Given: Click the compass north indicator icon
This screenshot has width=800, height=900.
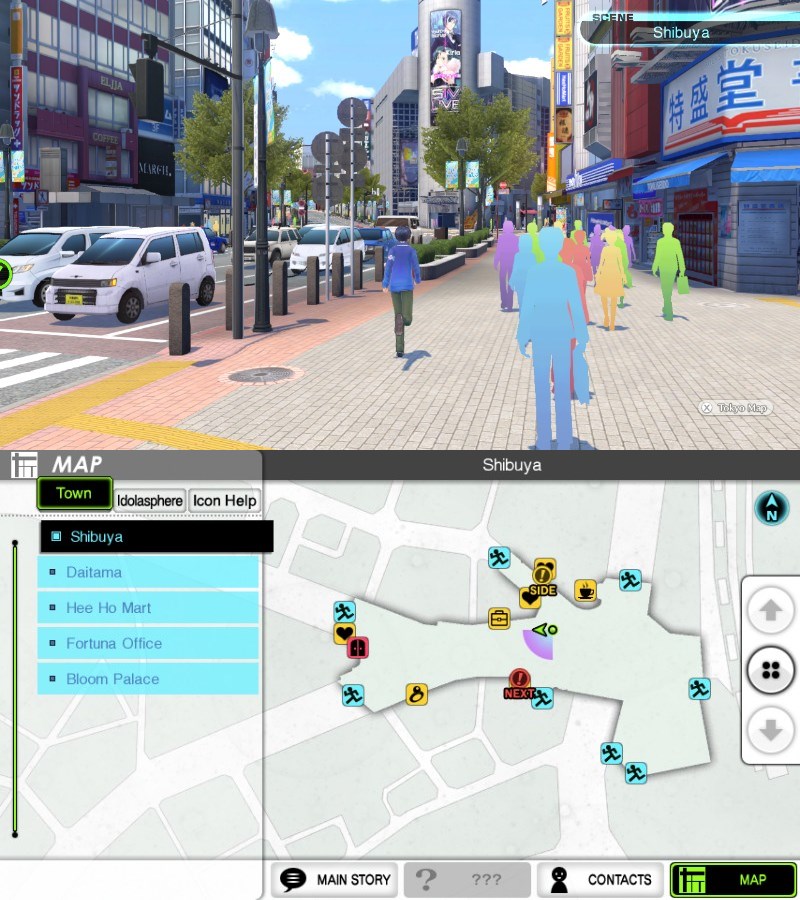Looking at the screenshot, I should coord(771,508).
